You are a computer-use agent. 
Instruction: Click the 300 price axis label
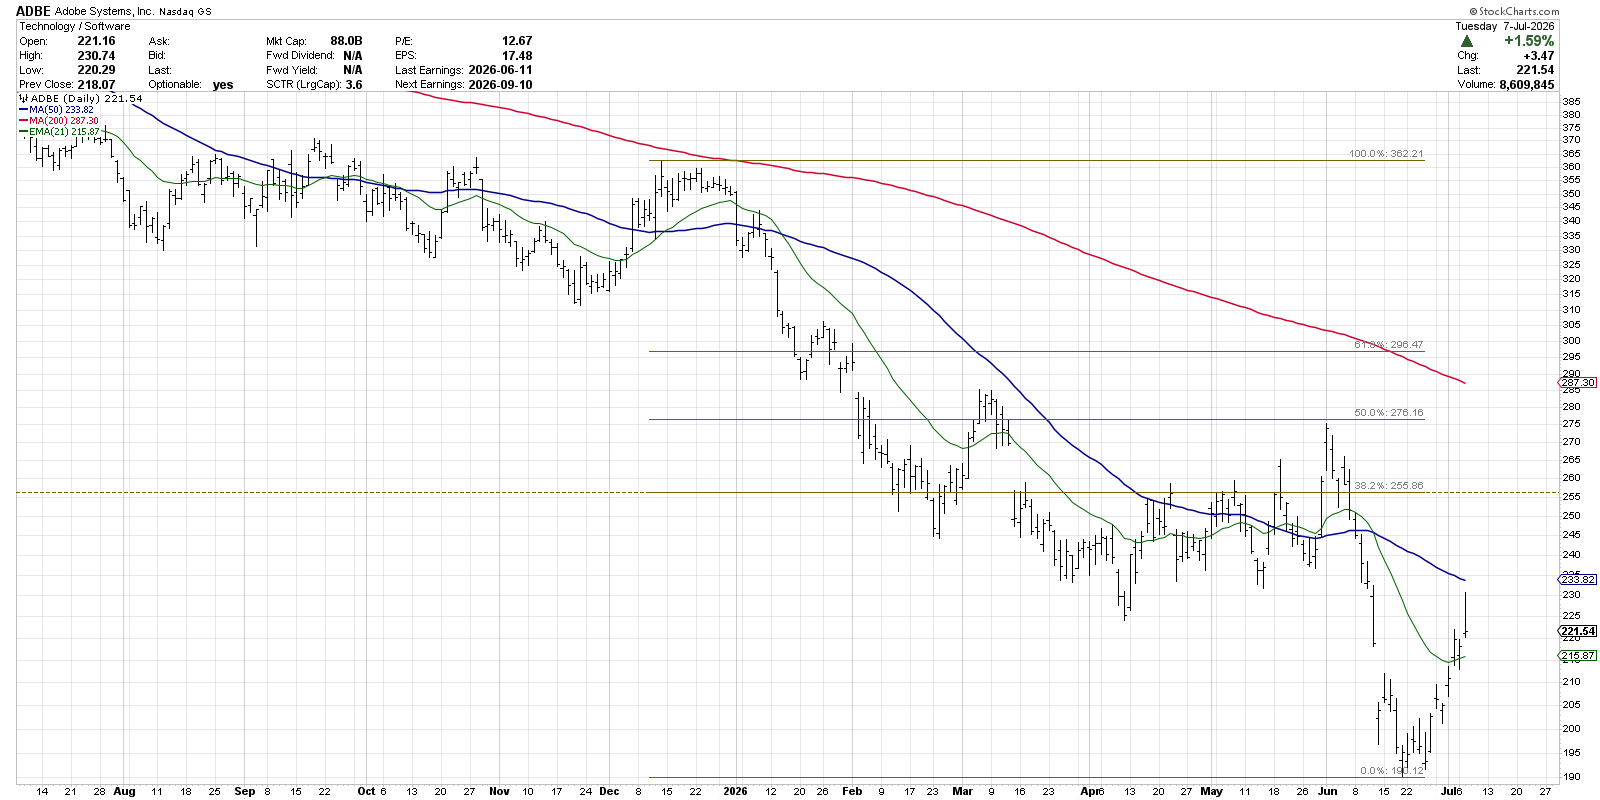[x=1571, y=341]
